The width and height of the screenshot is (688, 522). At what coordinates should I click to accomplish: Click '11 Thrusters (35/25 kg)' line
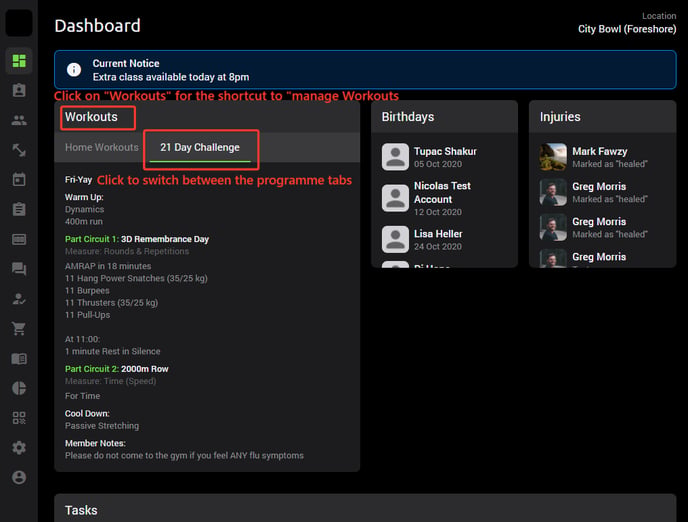[x=111, y=303]
